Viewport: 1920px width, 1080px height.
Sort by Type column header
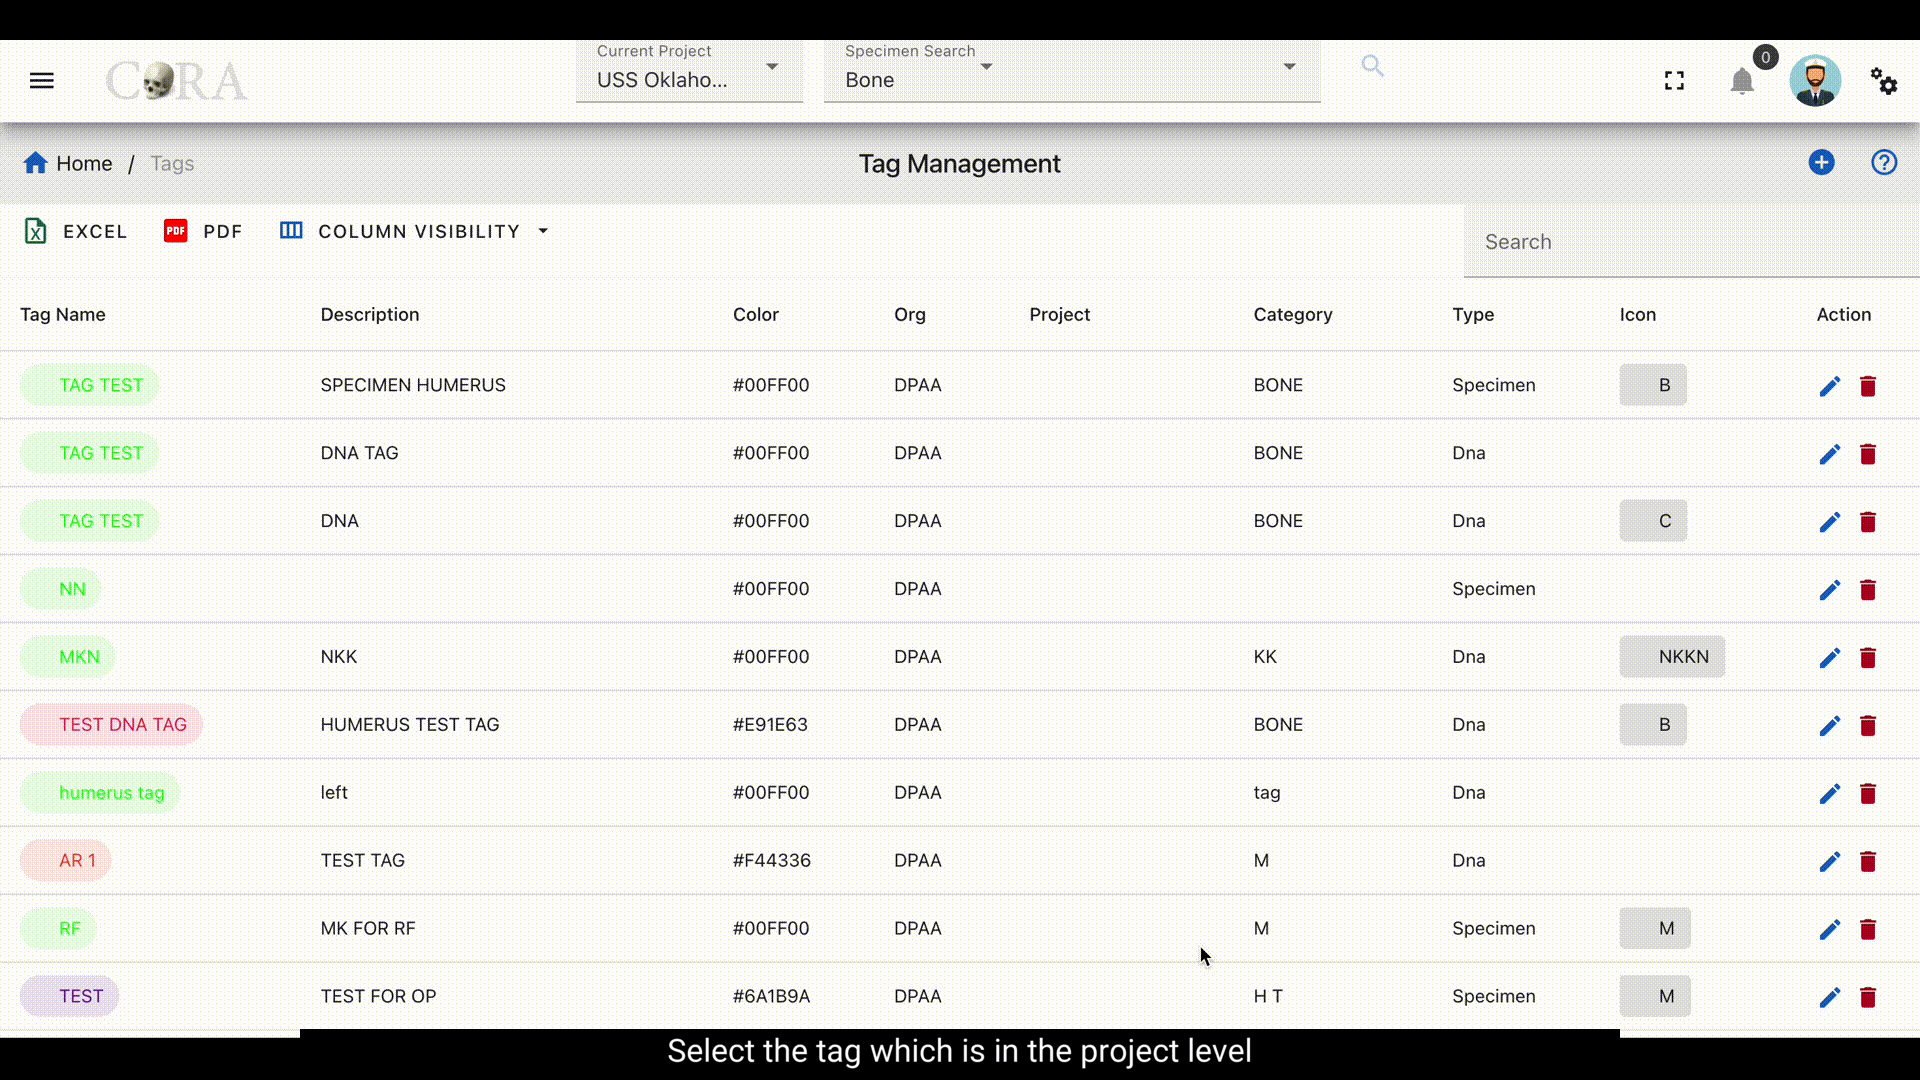pos(1473,314)
